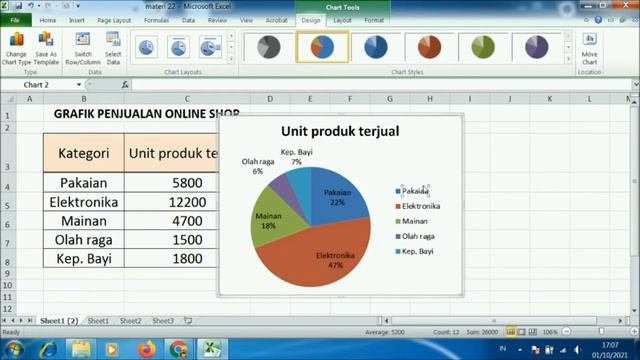
Task: Click the volume speaker tray icon
Action: pos(577,350)
